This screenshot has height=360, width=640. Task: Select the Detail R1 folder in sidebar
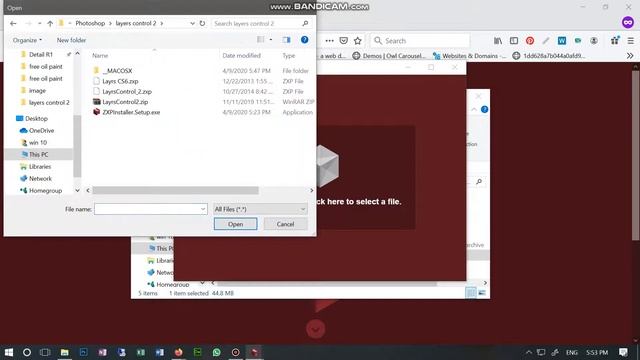pos(41,54)
